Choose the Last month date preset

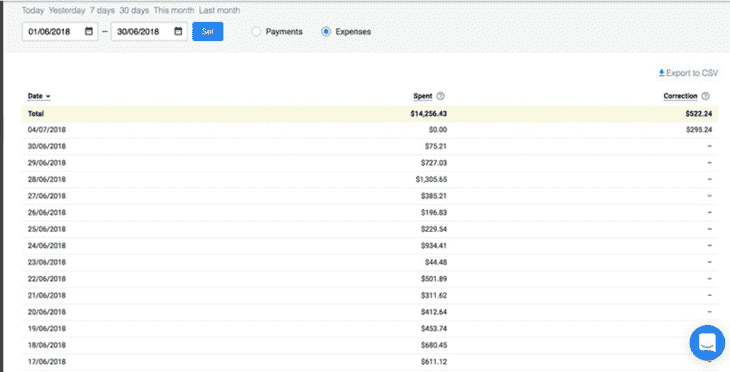tap(219, 10)
